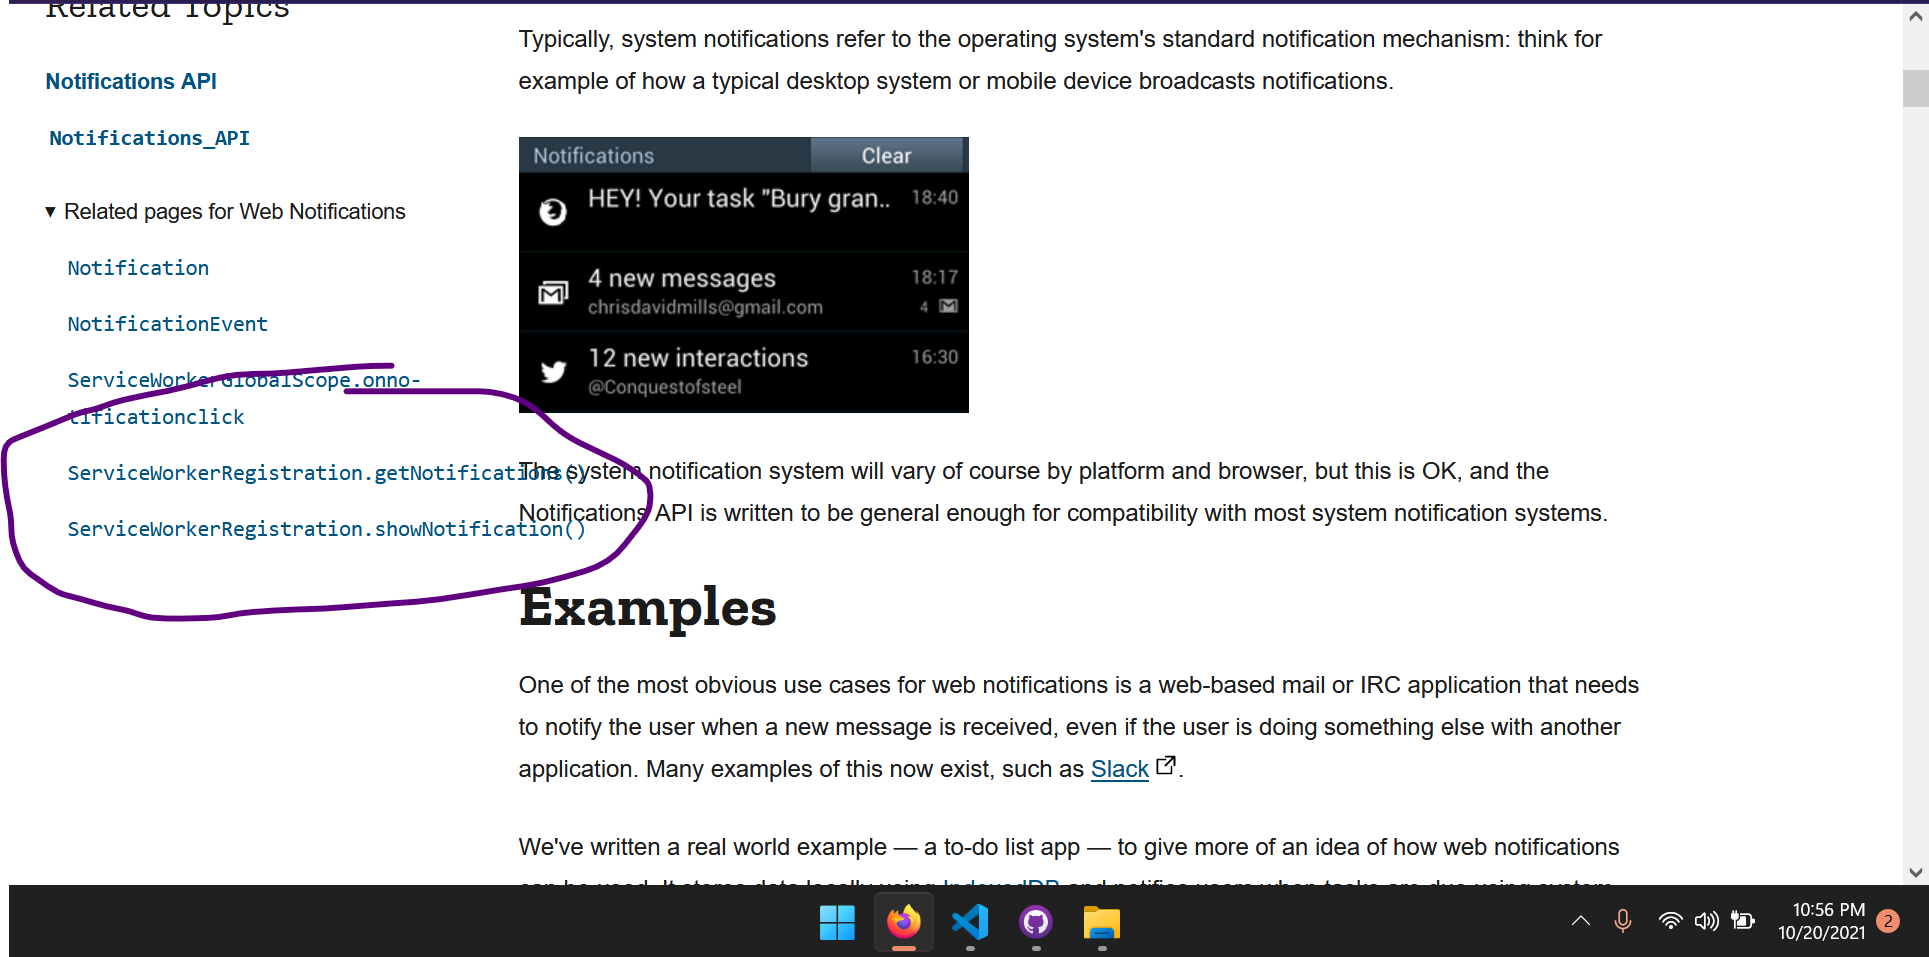Open the Notification reference page
Viewport: 1929px width, 957px height.
coord(138,267)
